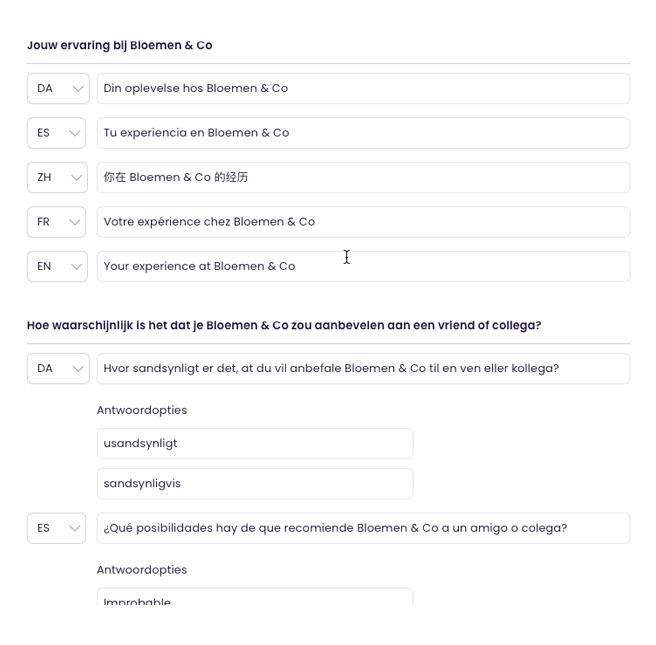Viewport: 656px width, 645px height.
Task: Click the 'Votre expérience chez Bloemen & Co' field
Action: (x=363, y=222)
